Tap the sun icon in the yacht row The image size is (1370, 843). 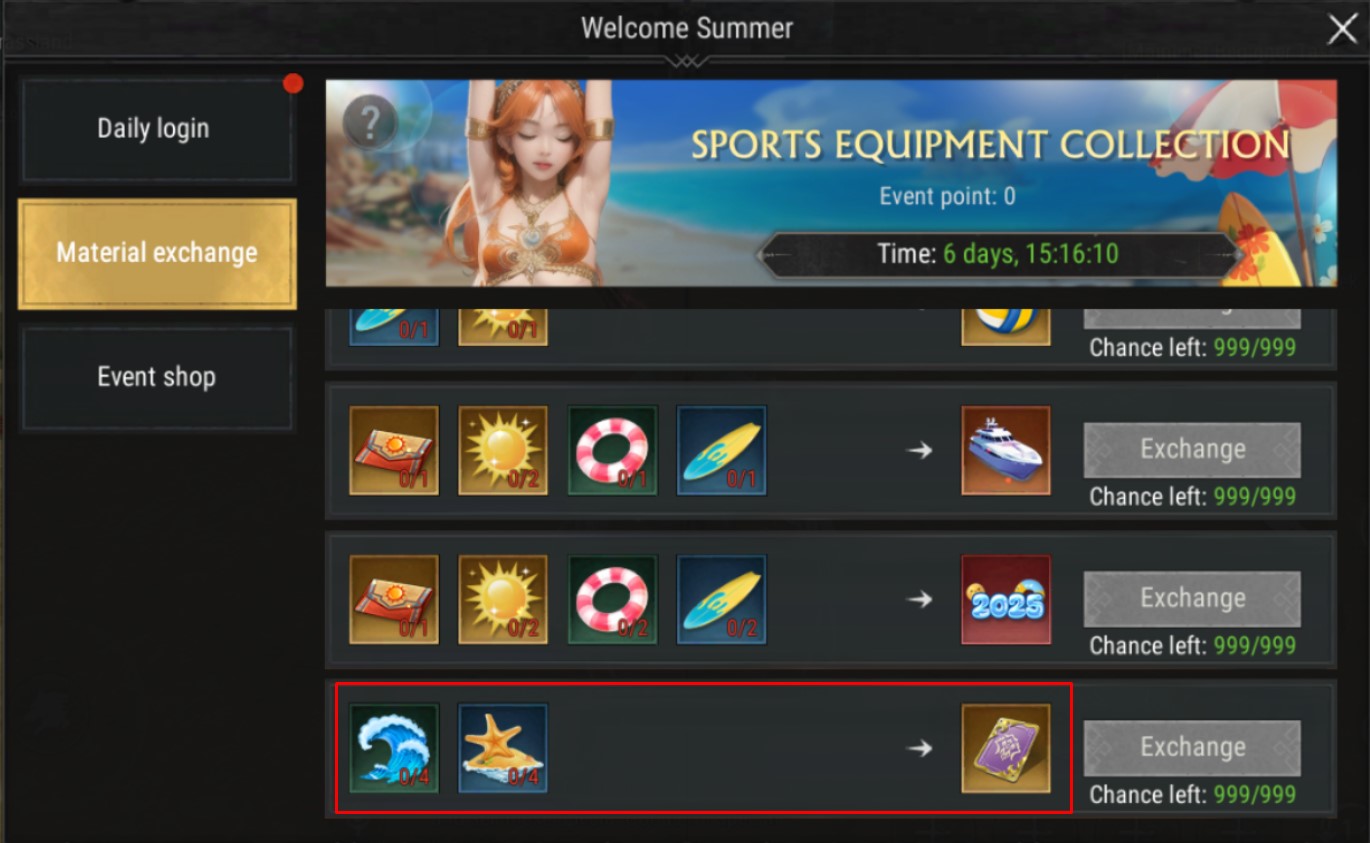coord(503,450)
